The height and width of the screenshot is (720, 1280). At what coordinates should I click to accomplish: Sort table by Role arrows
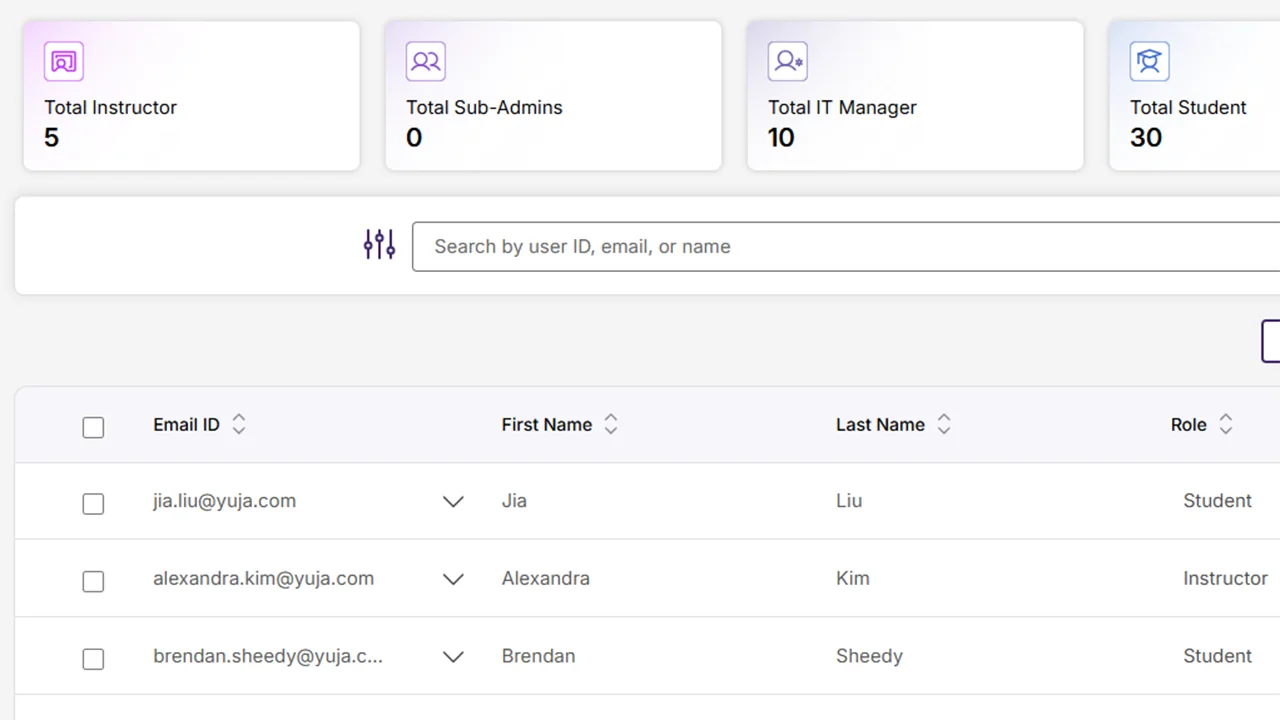(1225, 425)
